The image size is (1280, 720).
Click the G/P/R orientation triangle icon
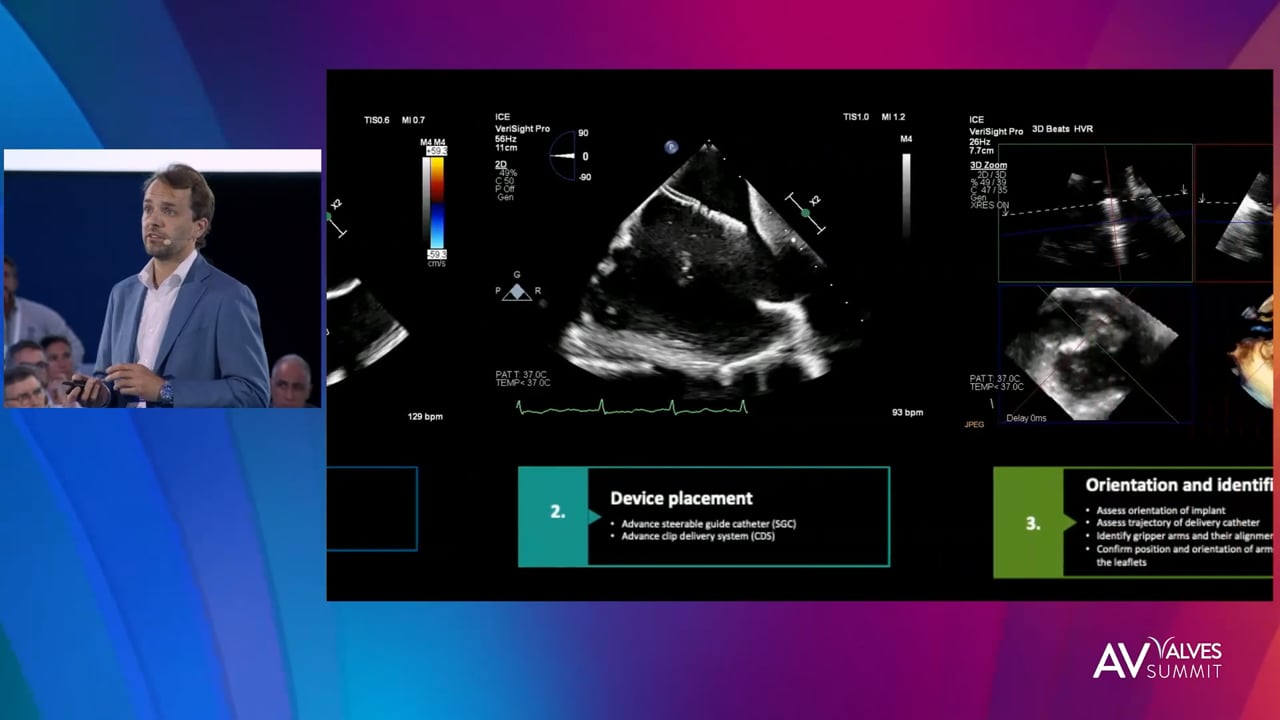point(517,291)
